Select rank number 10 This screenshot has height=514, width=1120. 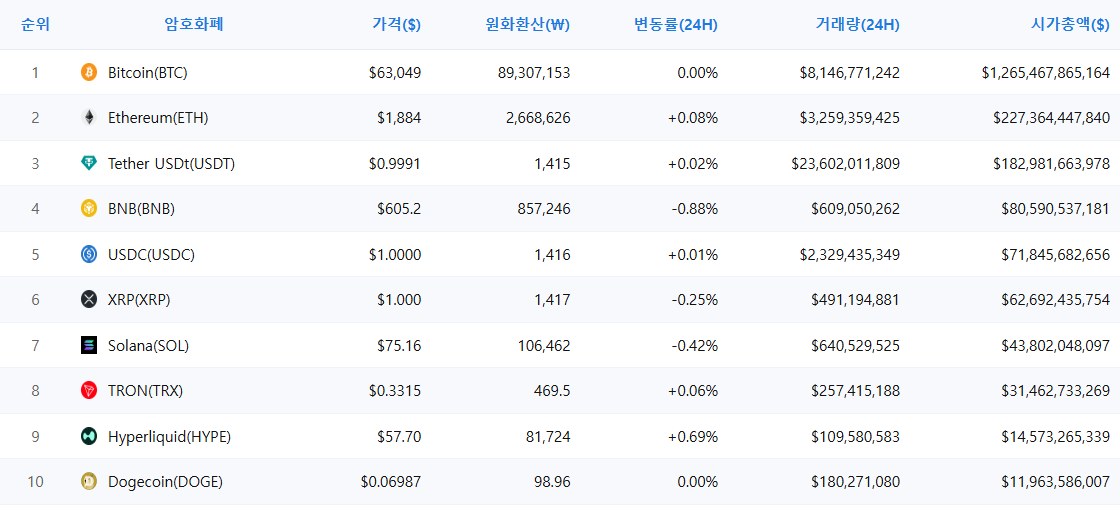tap(35, 483)
